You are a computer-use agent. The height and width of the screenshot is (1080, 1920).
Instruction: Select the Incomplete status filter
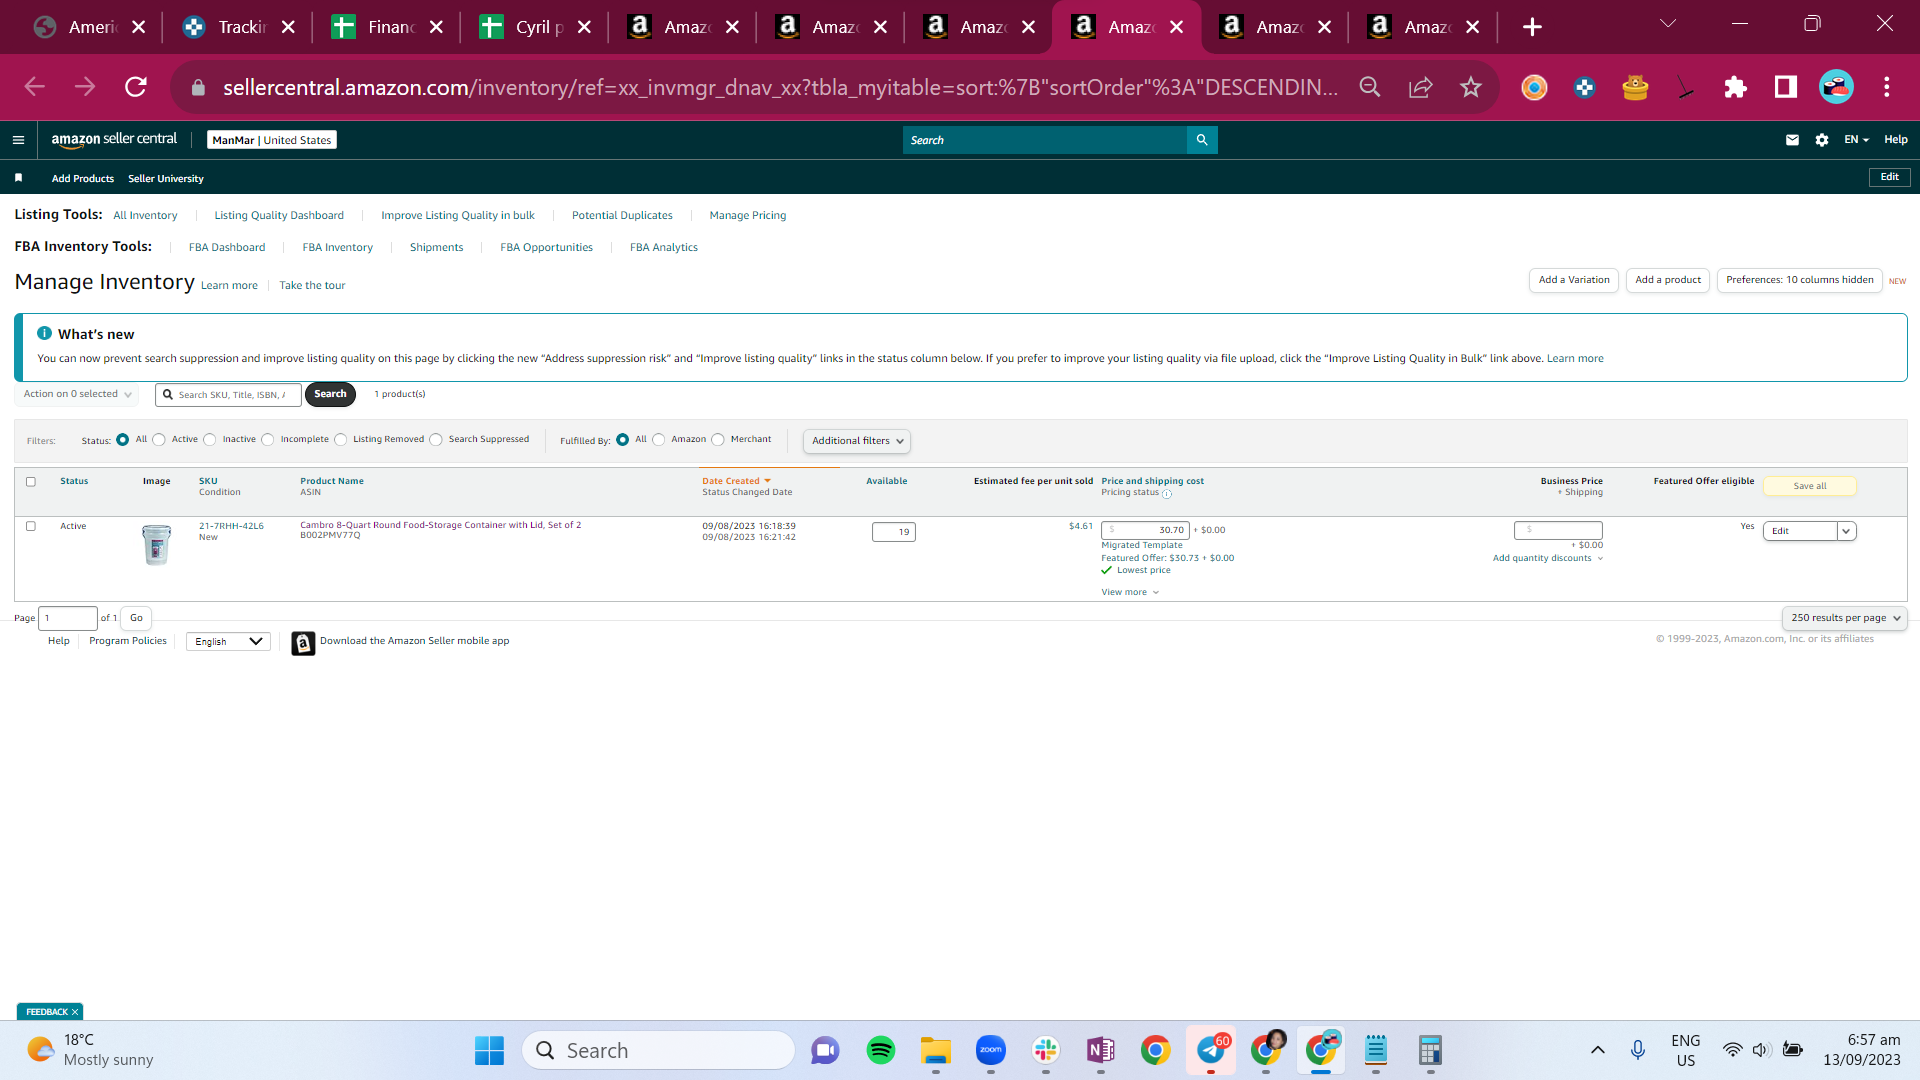pos(268,440)
